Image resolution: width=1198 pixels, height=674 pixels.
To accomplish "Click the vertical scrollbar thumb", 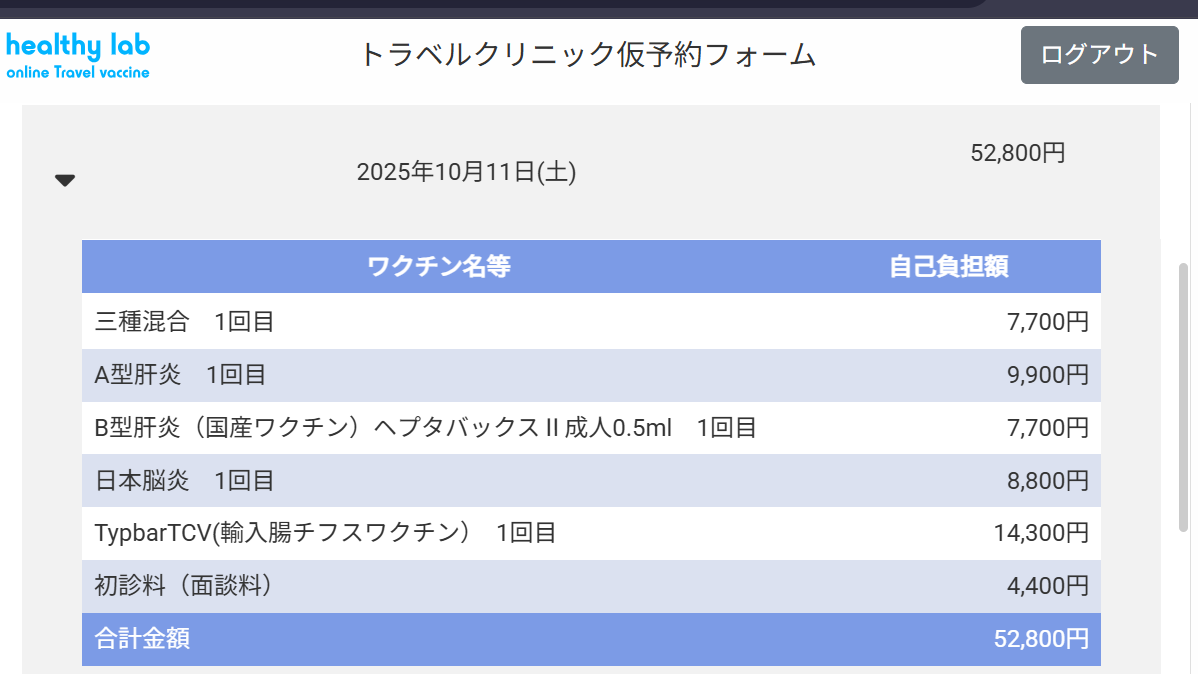I will [x=1184, y=395].
